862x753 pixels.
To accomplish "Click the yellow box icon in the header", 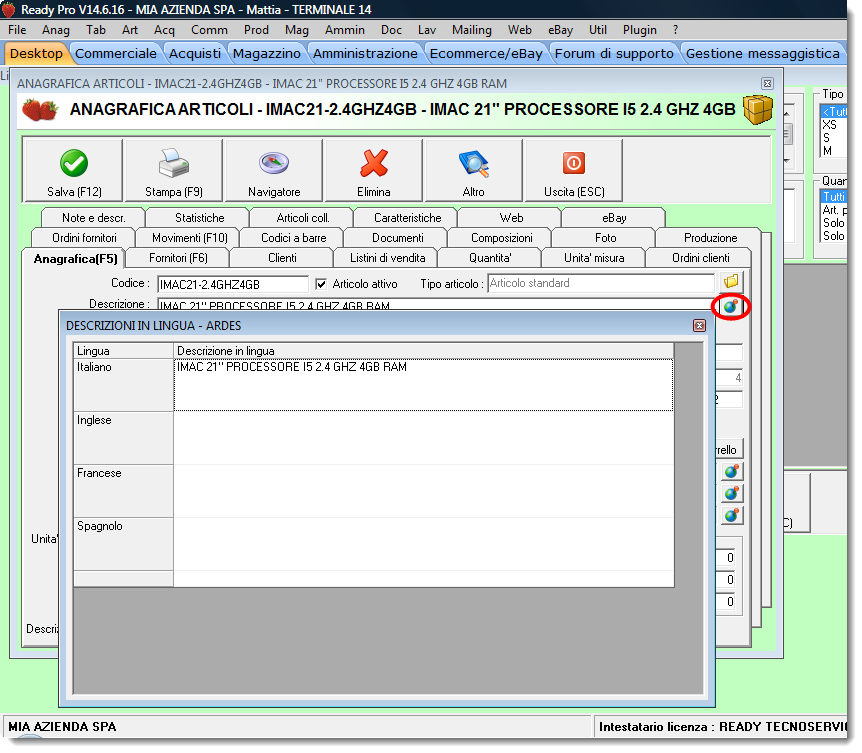I will 758,109.
